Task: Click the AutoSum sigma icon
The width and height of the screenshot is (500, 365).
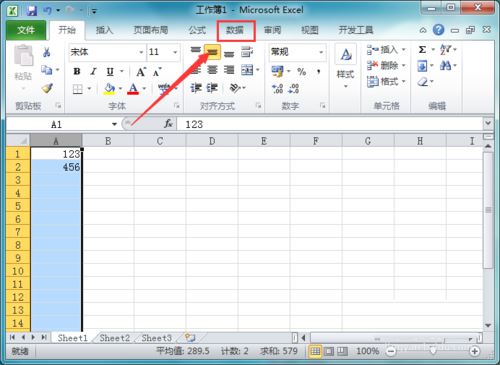Action: [422, 50]
